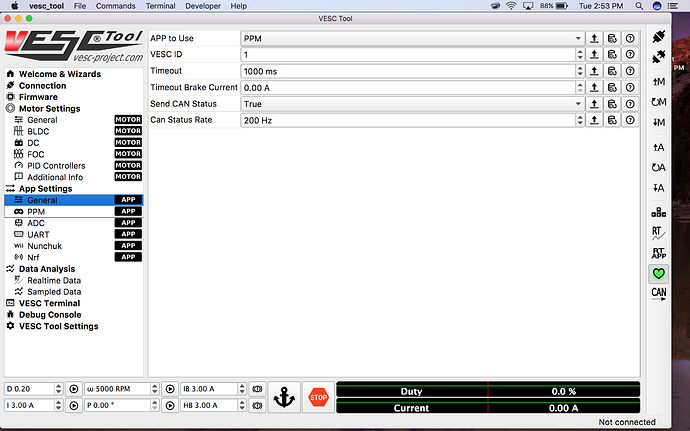Click the Timeout Brake Current field
Image resolution: width=690 pixels, height=431 pixels.
click(x=407, y=87)
